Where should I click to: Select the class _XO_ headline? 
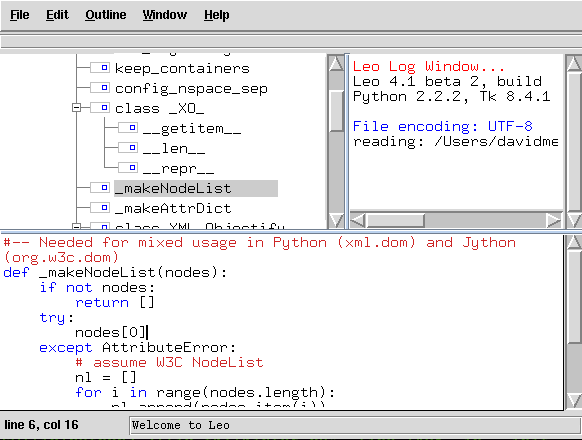point(160,108)
